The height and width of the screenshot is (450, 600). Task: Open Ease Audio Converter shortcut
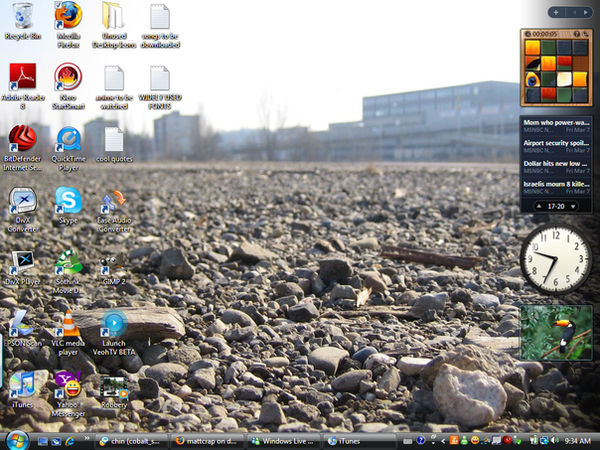(x=114, y=212)
